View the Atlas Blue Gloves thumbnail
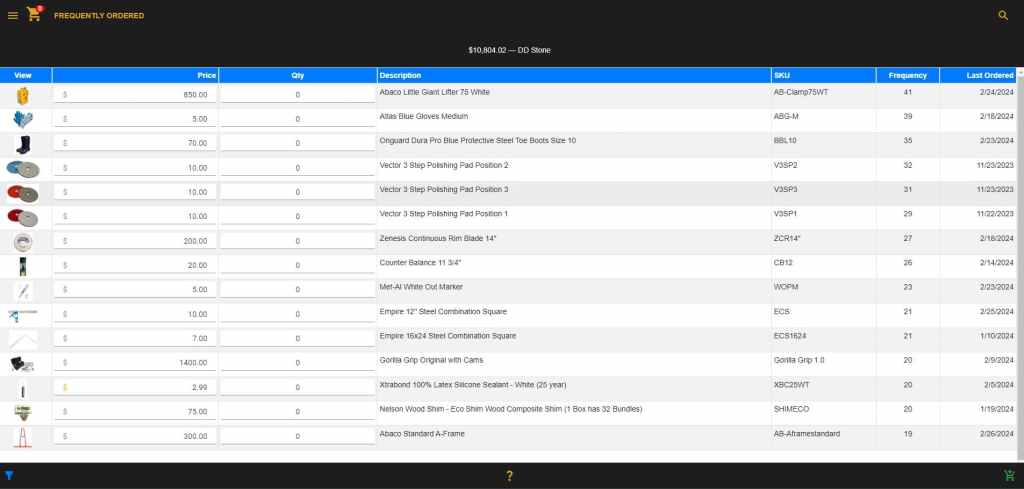Viewport: 1024px width, 489px height. (x=24, y=119)
